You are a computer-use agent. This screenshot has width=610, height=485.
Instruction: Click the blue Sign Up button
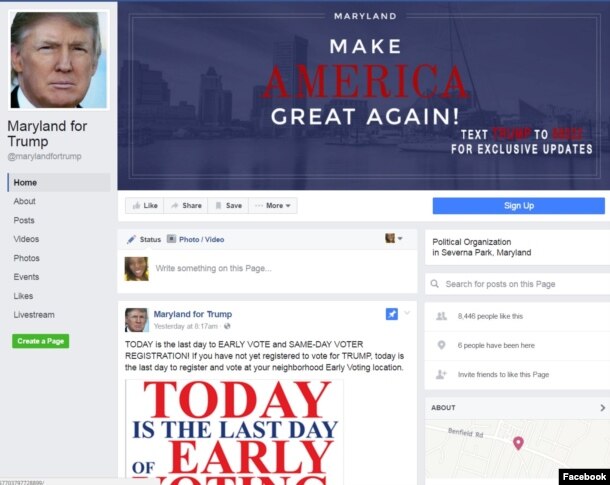tap(519, 205)
